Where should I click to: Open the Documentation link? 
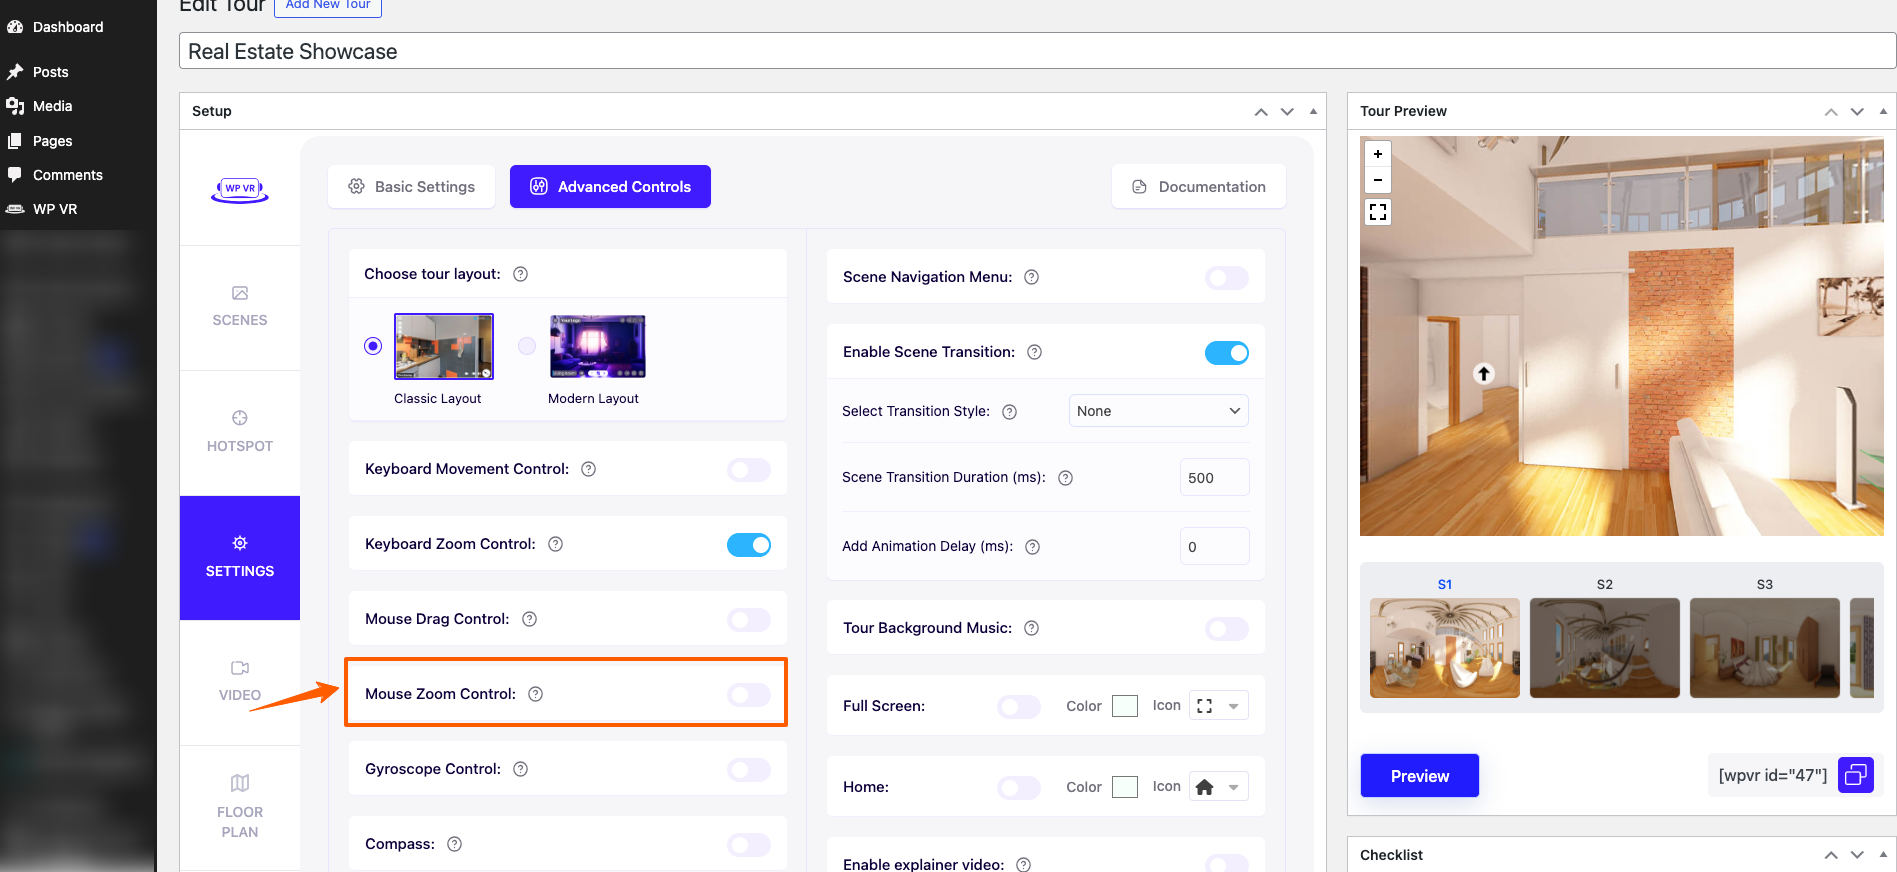[x=1198, y=187]
